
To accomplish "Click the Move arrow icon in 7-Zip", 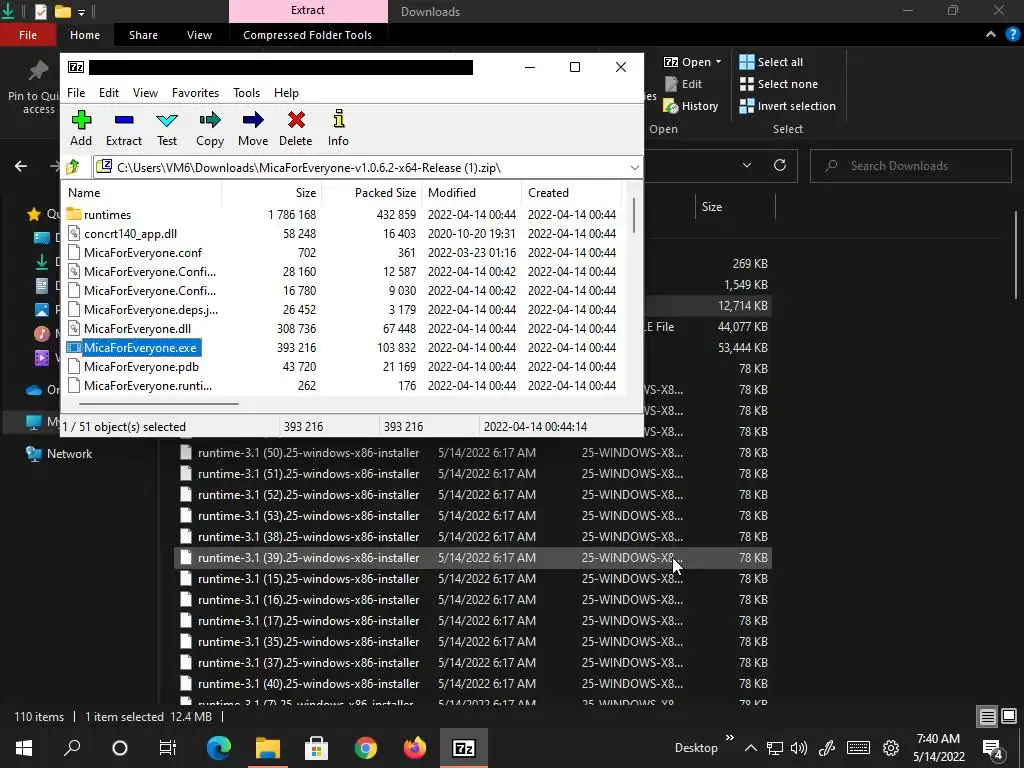I will coord(253,120).
